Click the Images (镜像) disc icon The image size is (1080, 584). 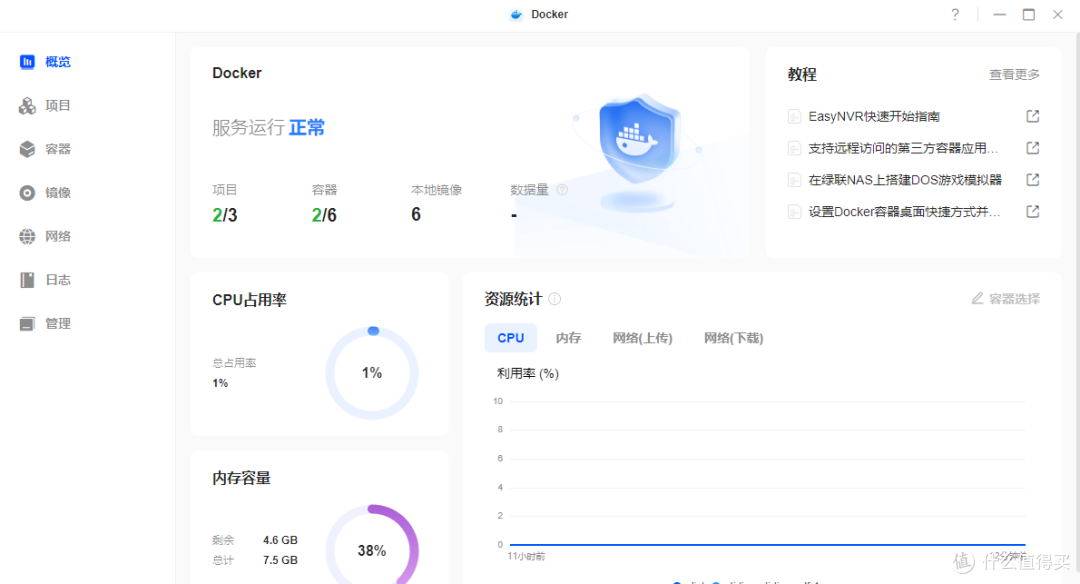27,193
